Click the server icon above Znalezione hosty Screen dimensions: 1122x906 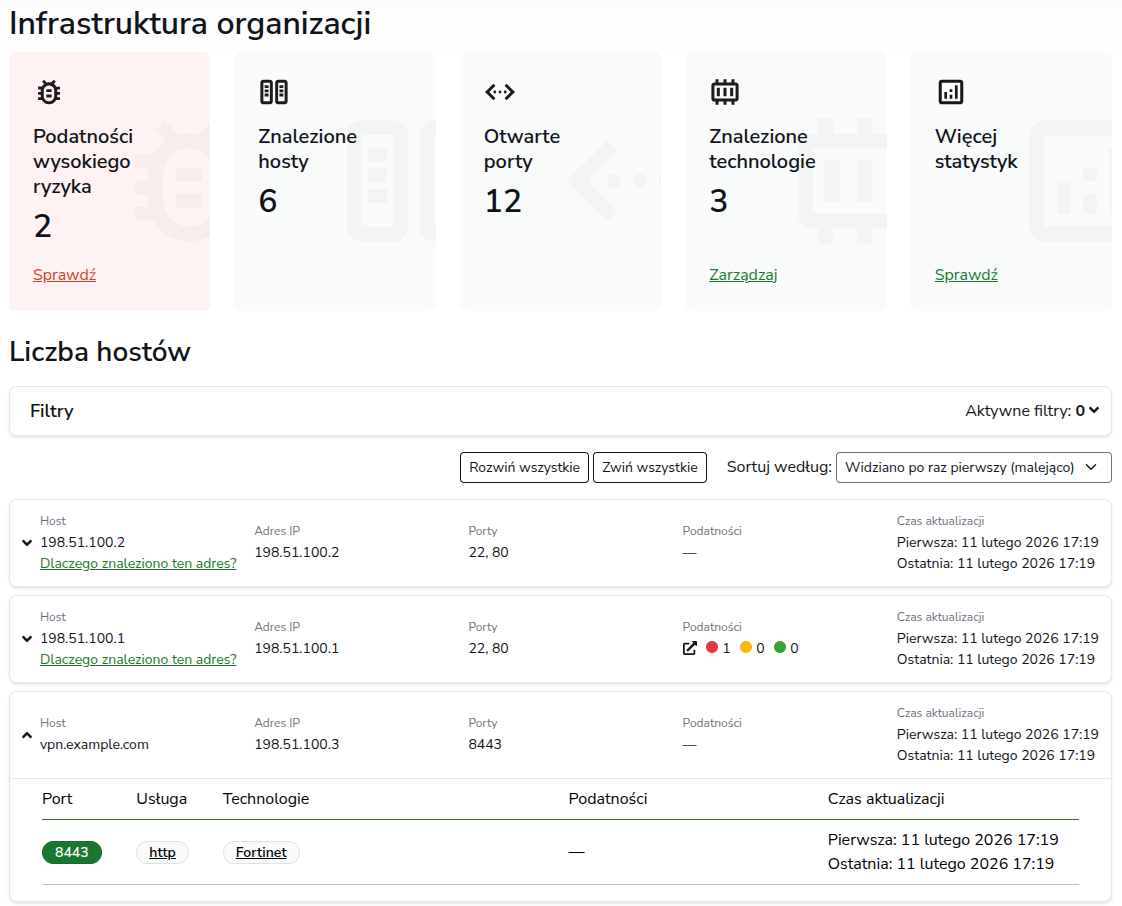point(273,92)
